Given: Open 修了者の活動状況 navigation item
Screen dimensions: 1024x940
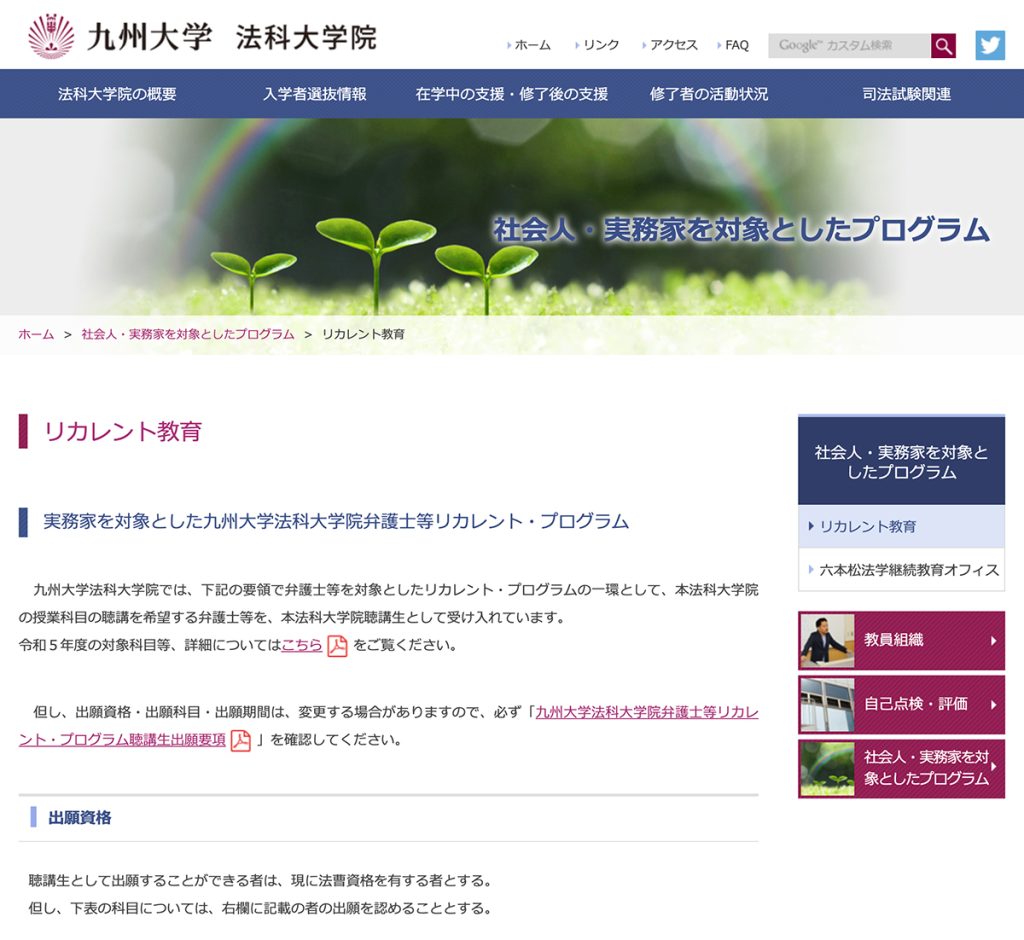Looking at the screenshot, I should [x=708, y=94].
